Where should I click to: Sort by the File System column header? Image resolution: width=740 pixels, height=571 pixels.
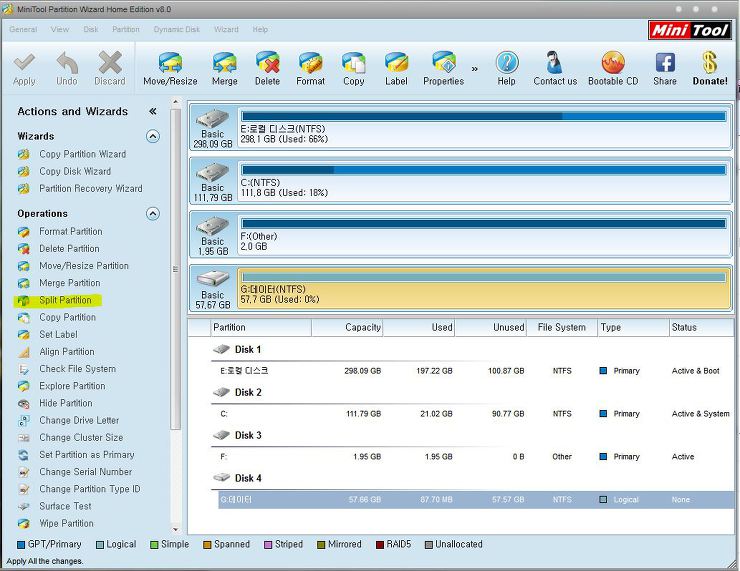(x=562, y=327)
